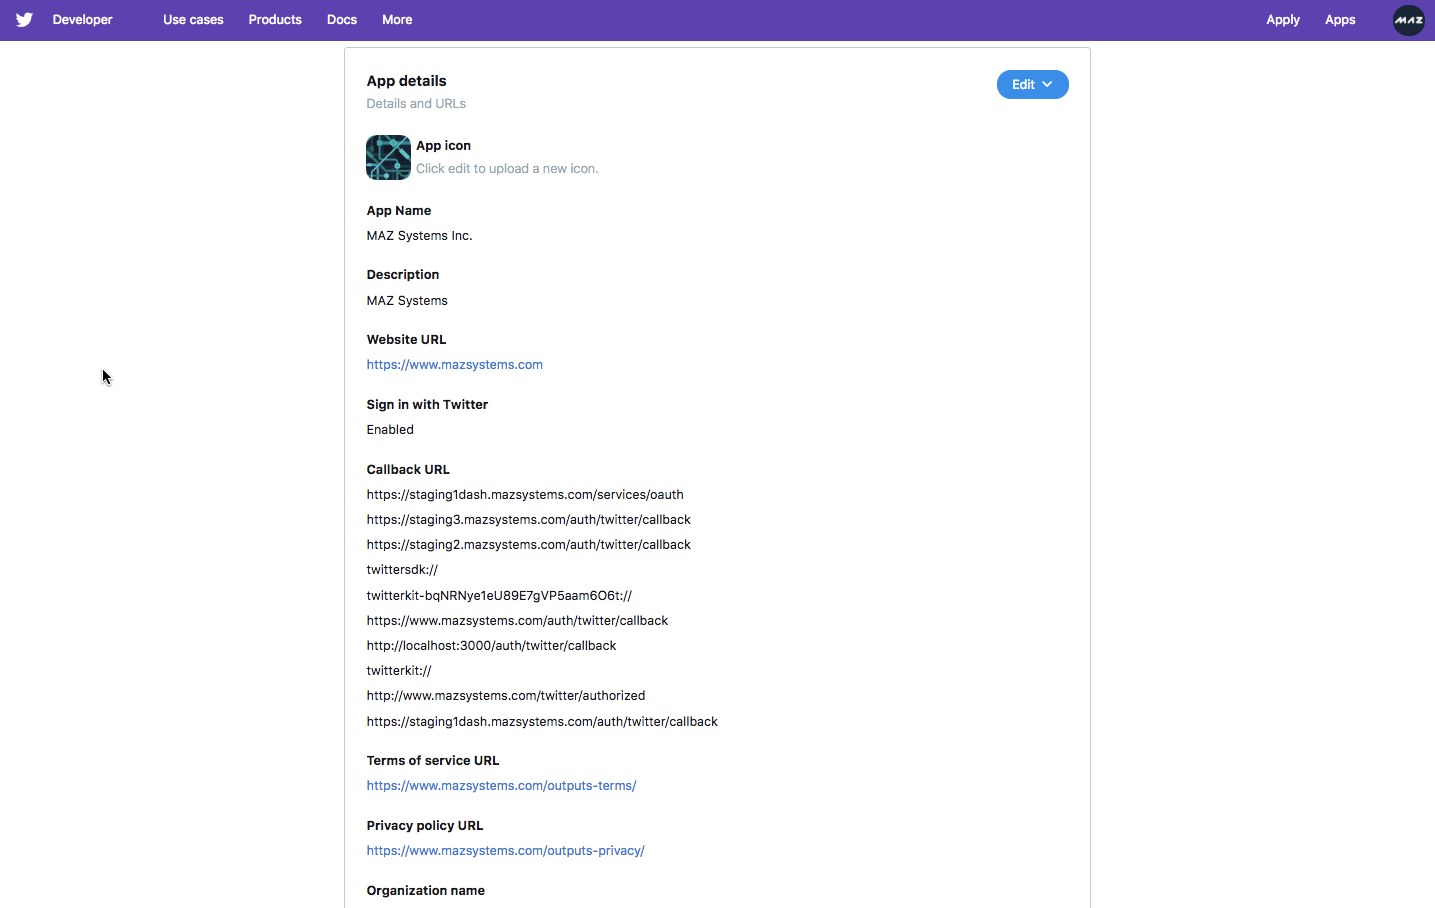The width and height of the screenshot is (1435, 908).
Task: Click the https://www.mazsystems.com/auth/twitter/callback URL
Action: (x=517, y=621)
